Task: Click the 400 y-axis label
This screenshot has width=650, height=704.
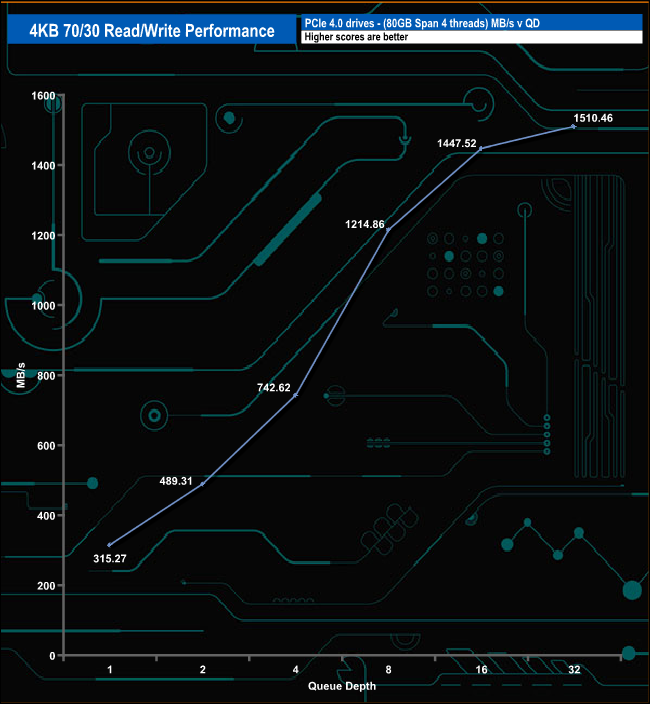Action: (46, 516)
